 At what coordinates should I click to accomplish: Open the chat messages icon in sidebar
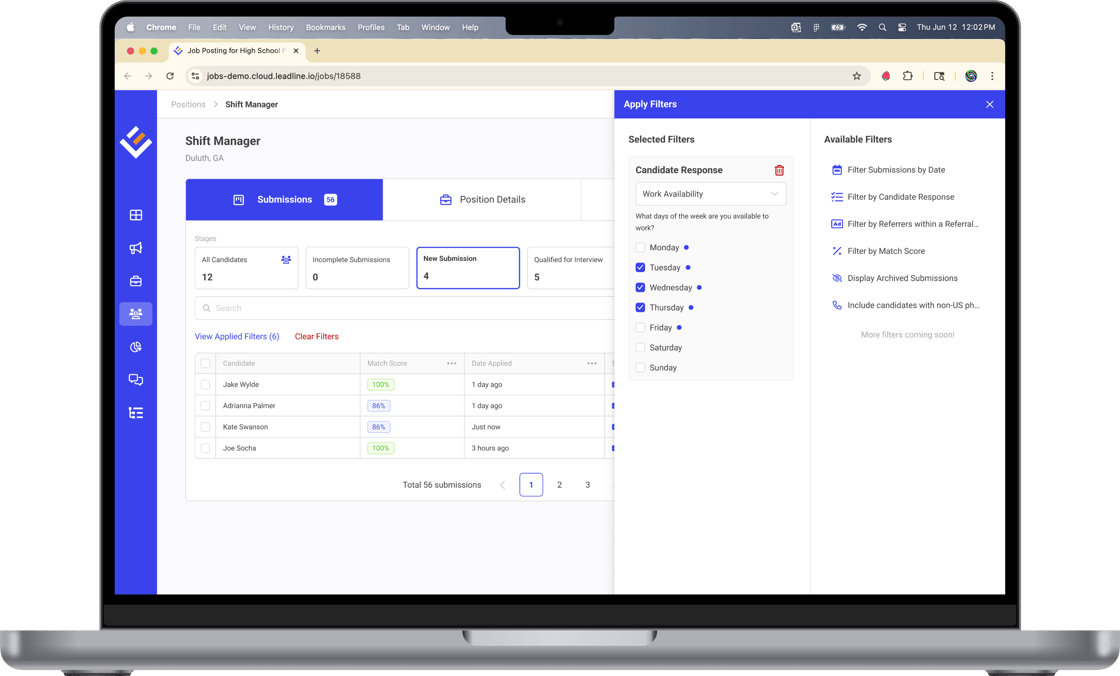tap(136, 380)
